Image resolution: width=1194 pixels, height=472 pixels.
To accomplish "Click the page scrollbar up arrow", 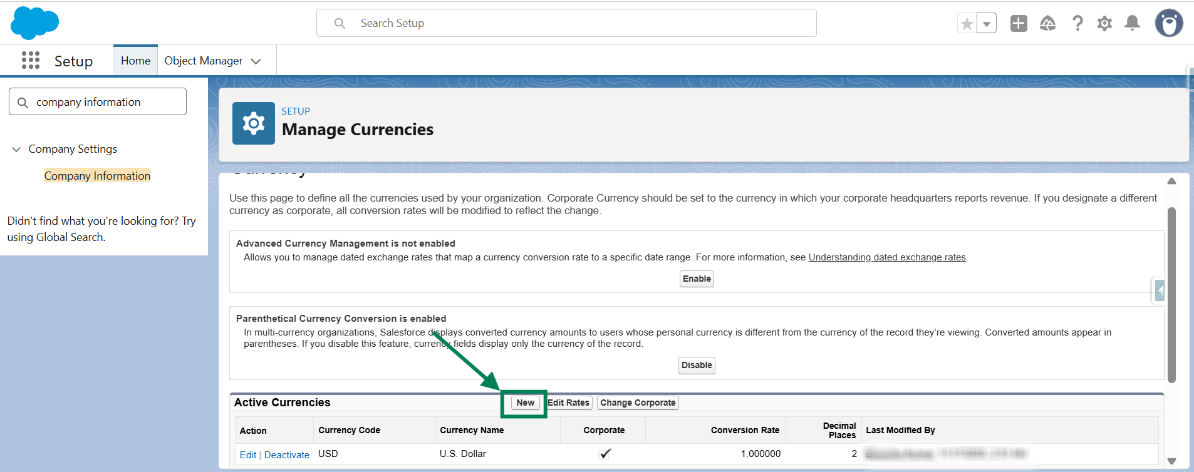I will 1172,181.
